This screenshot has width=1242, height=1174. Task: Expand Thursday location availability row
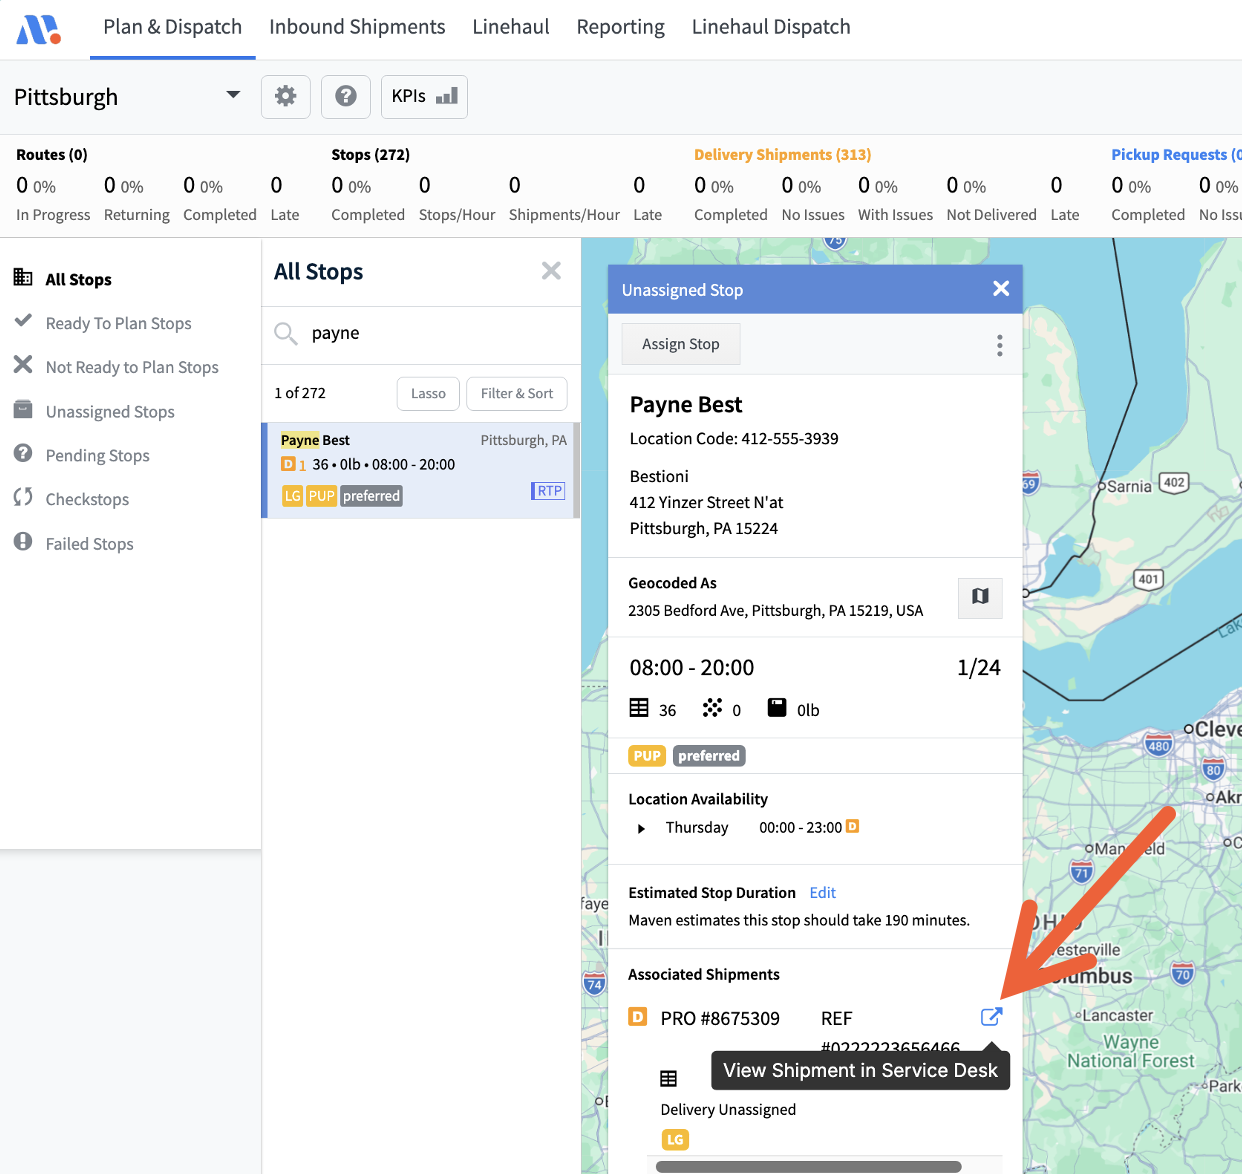[642, 828]
